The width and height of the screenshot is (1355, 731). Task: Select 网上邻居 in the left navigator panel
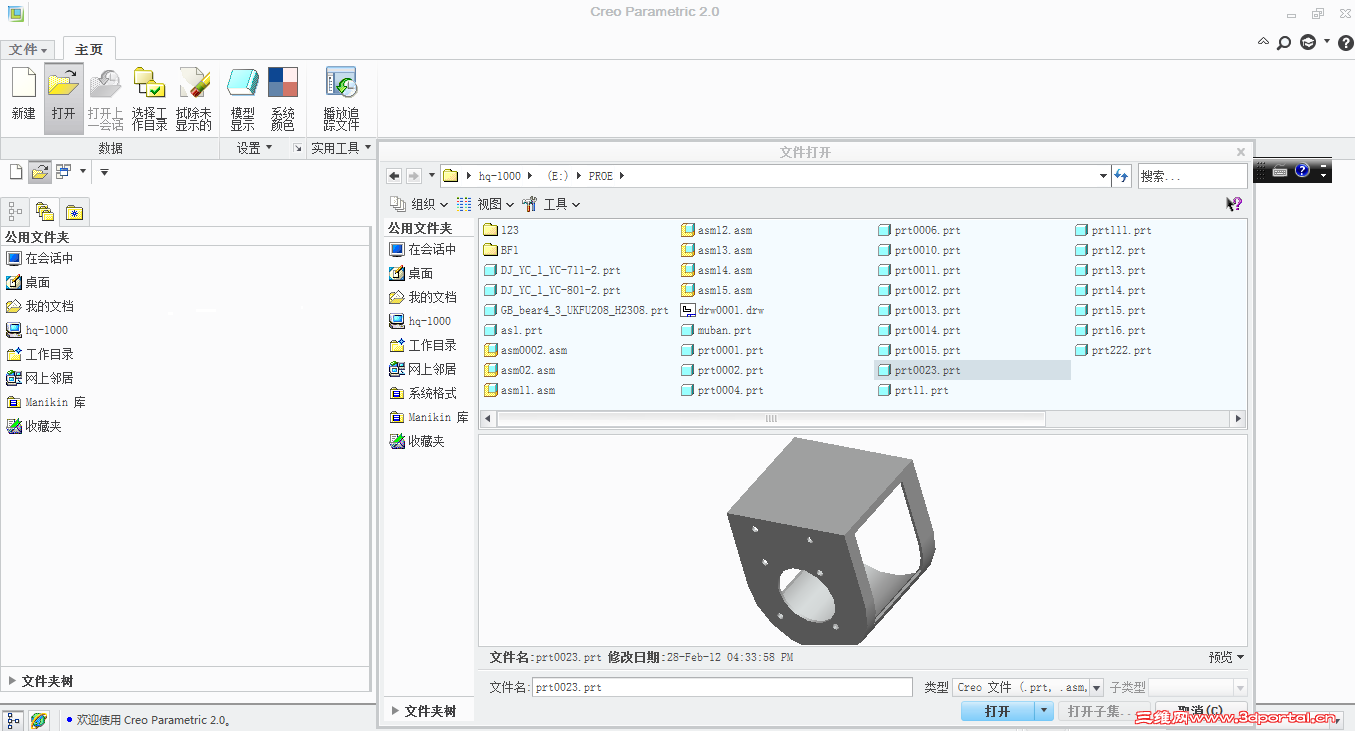click(40, 378)
